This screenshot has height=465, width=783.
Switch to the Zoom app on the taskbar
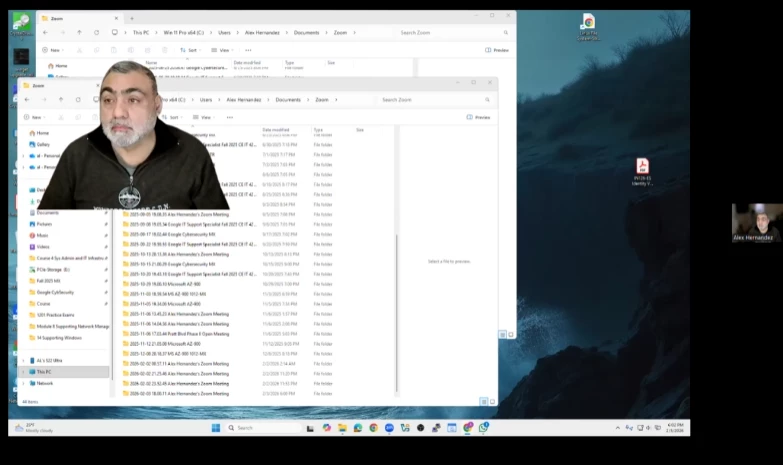point(389,428)
